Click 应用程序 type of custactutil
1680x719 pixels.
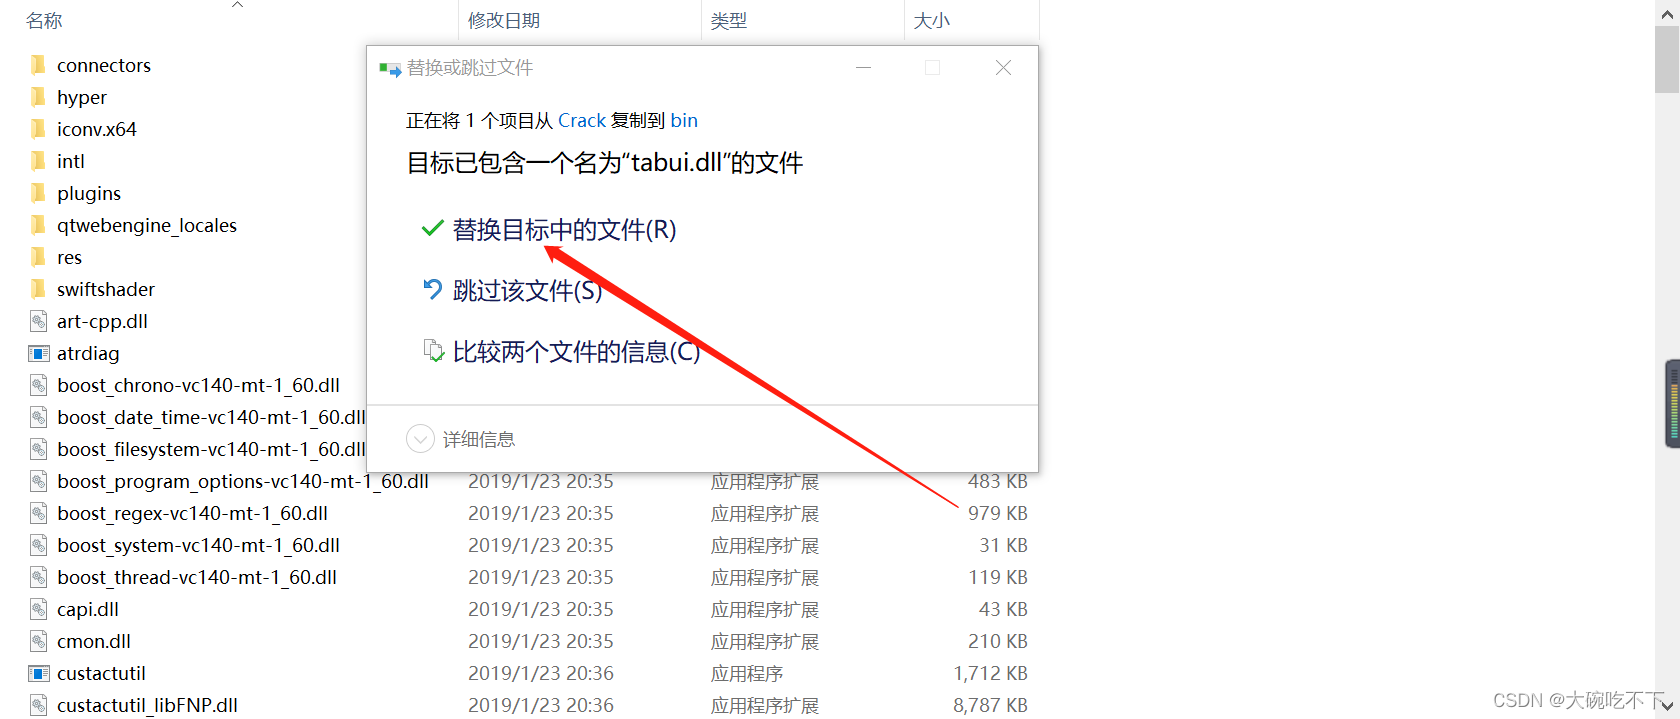pyautogui.click(x=747, y=673)
